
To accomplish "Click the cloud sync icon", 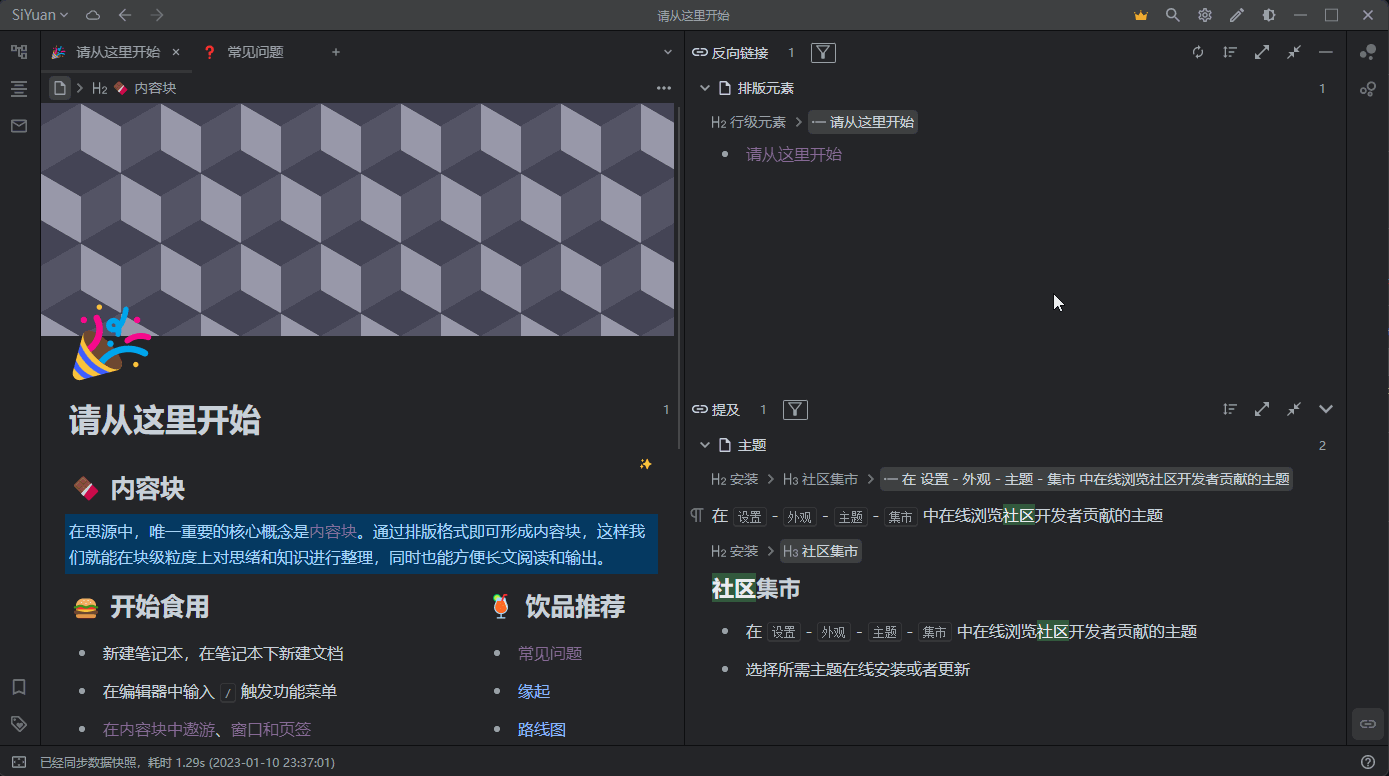I will tap(93, 15).
